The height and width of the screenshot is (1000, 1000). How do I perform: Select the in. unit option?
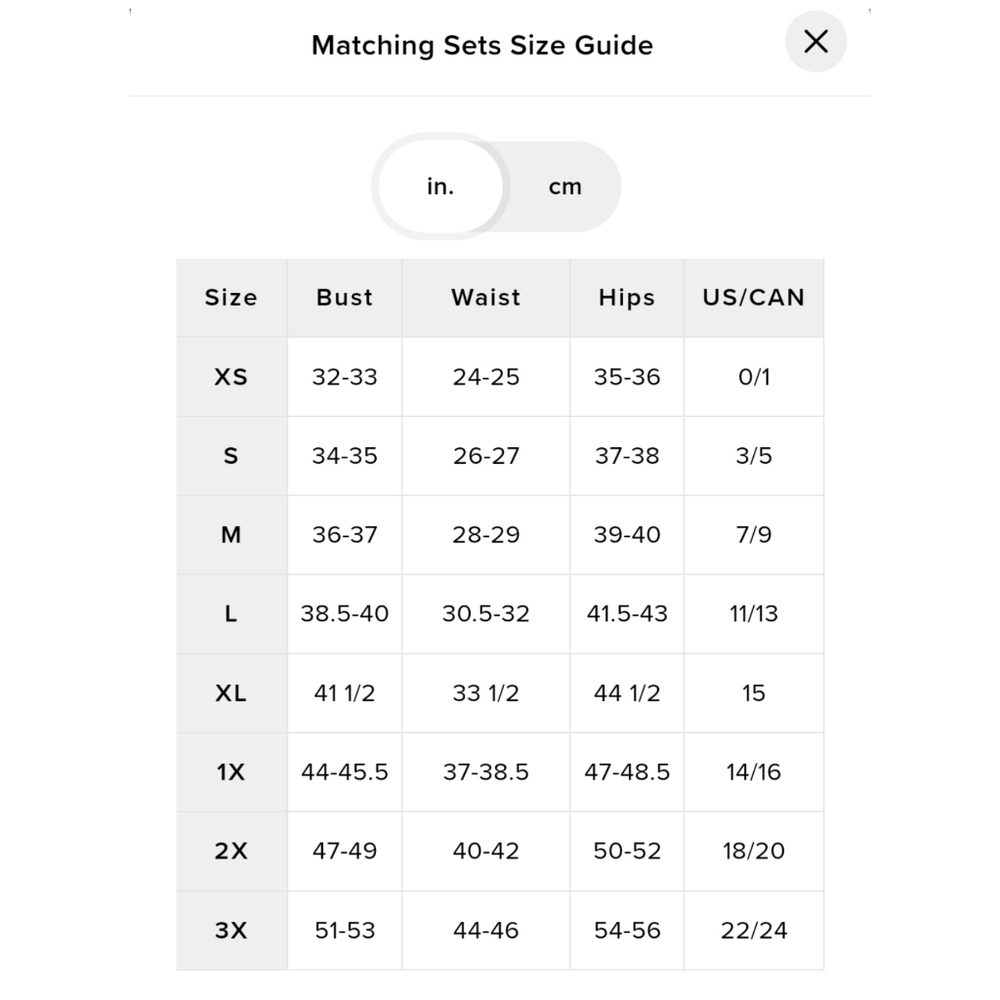[440, 187]
